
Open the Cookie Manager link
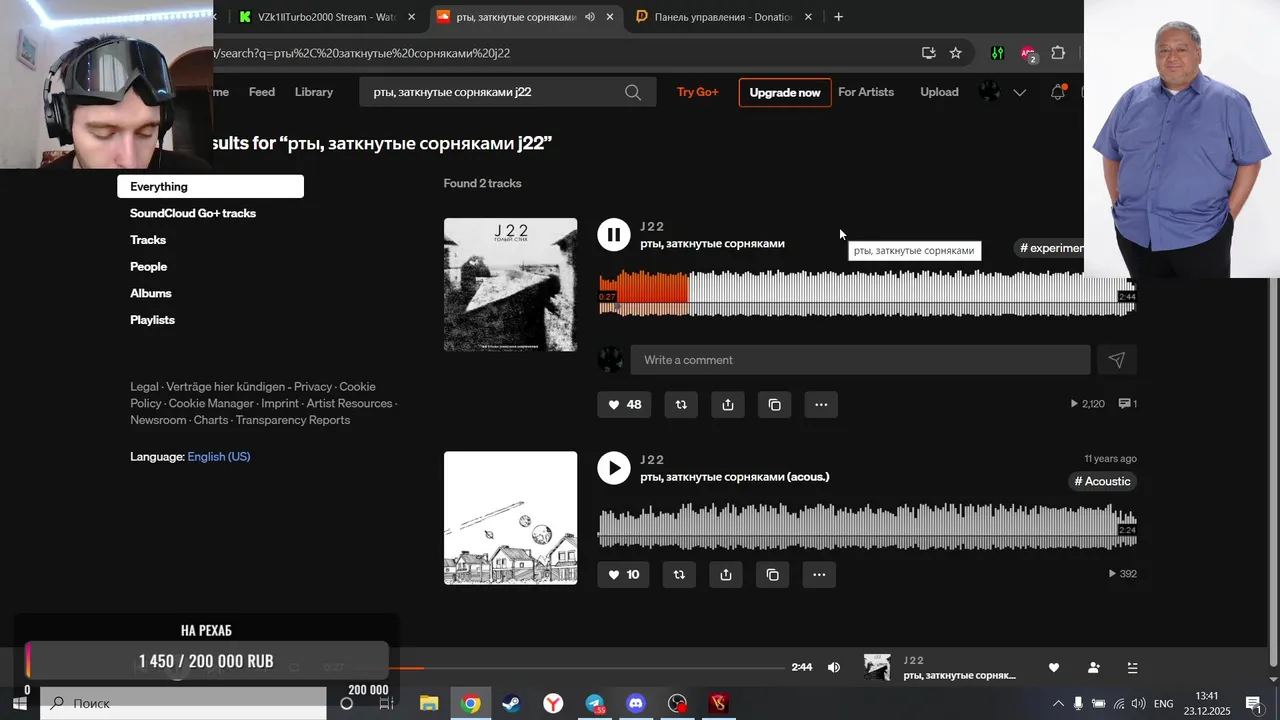click(x=211, y=404)
